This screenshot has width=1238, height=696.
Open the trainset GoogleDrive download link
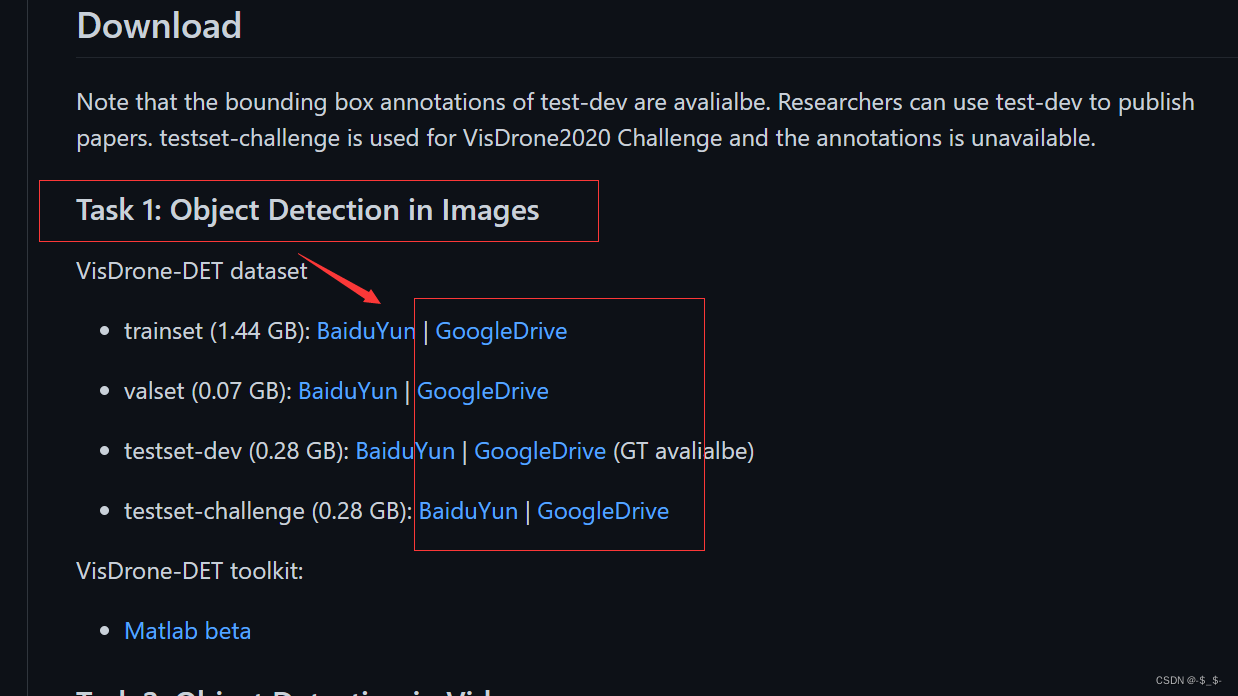coord(501,331)
